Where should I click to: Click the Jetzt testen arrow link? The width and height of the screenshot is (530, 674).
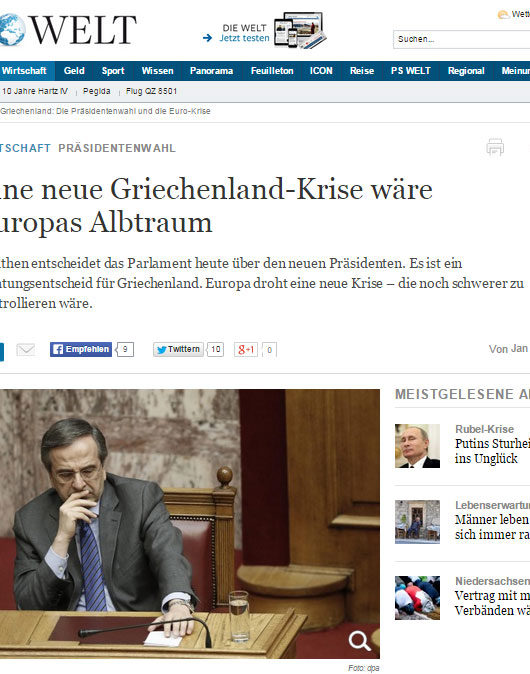[x=236, y=38]
